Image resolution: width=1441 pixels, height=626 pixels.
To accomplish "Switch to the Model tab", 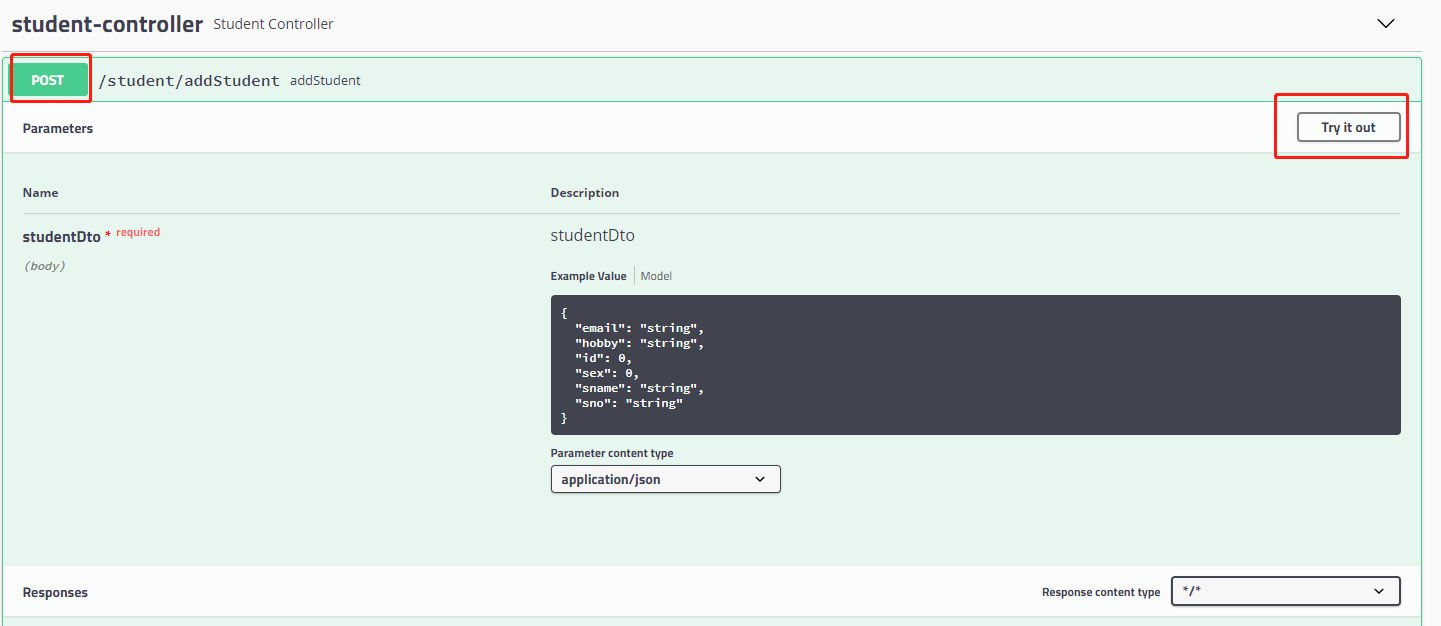I will coord(656,276).
